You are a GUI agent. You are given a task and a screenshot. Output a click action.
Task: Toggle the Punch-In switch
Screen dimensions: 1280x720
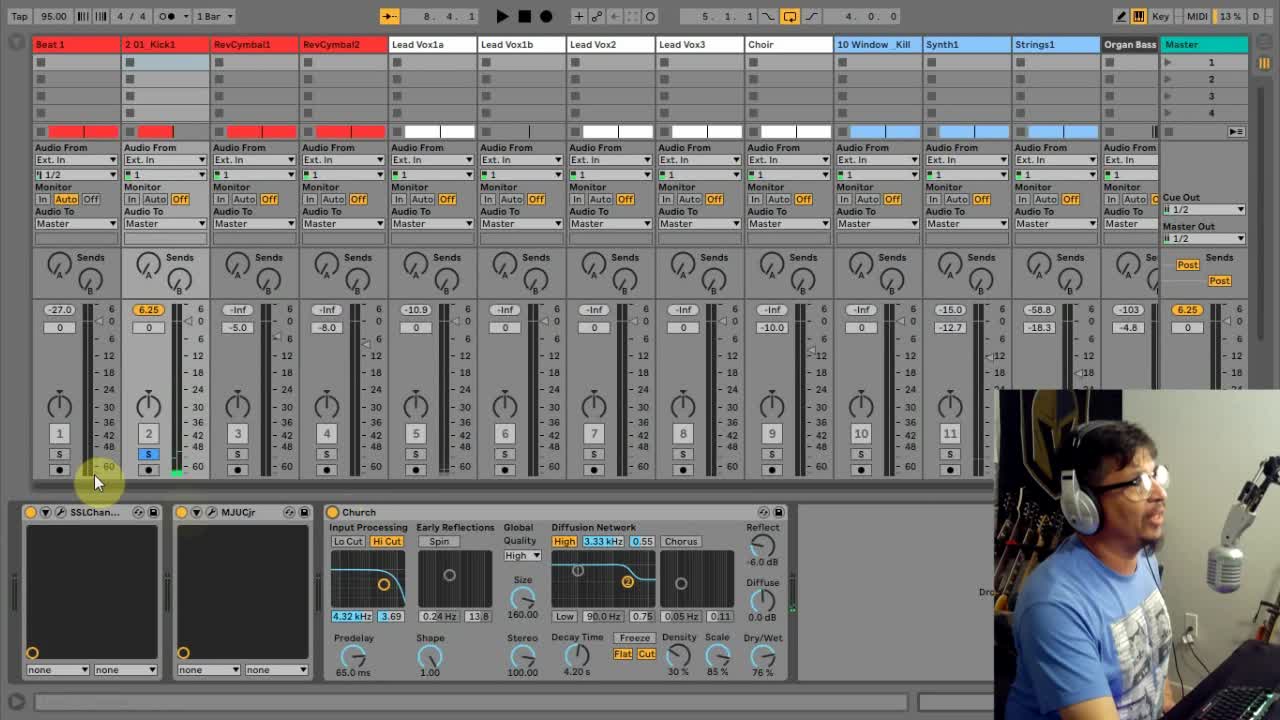pos(768,16)
